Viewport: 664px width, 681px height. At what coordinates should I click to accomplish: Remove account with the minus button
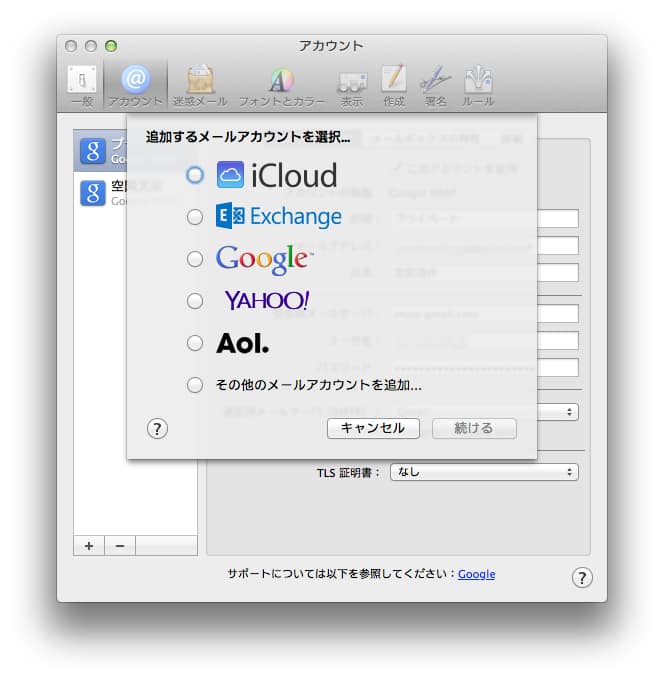coord(119,545)
